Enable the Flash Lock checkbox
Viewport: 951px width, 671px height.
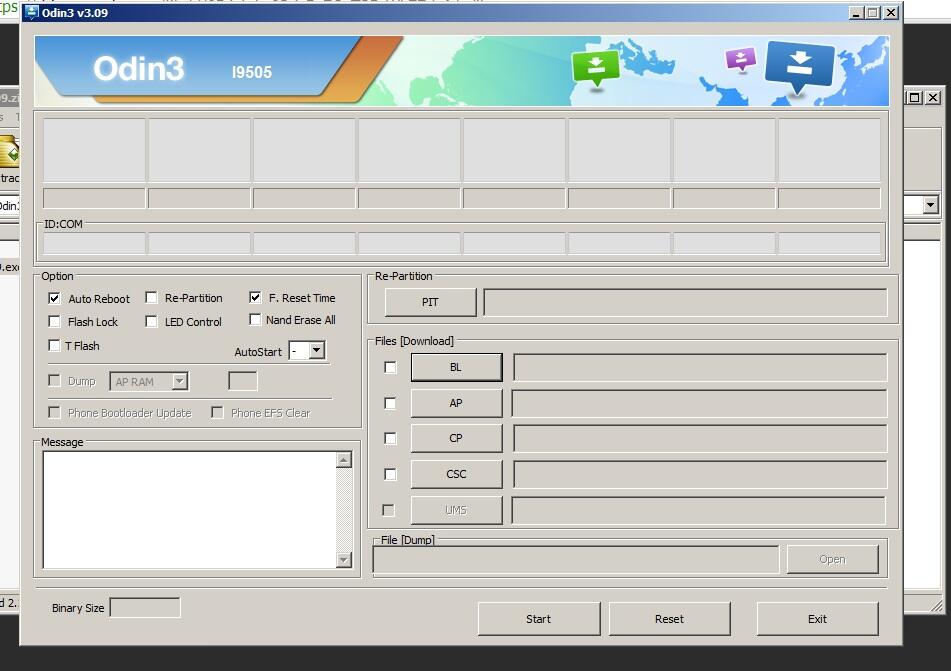pos(55,322)
